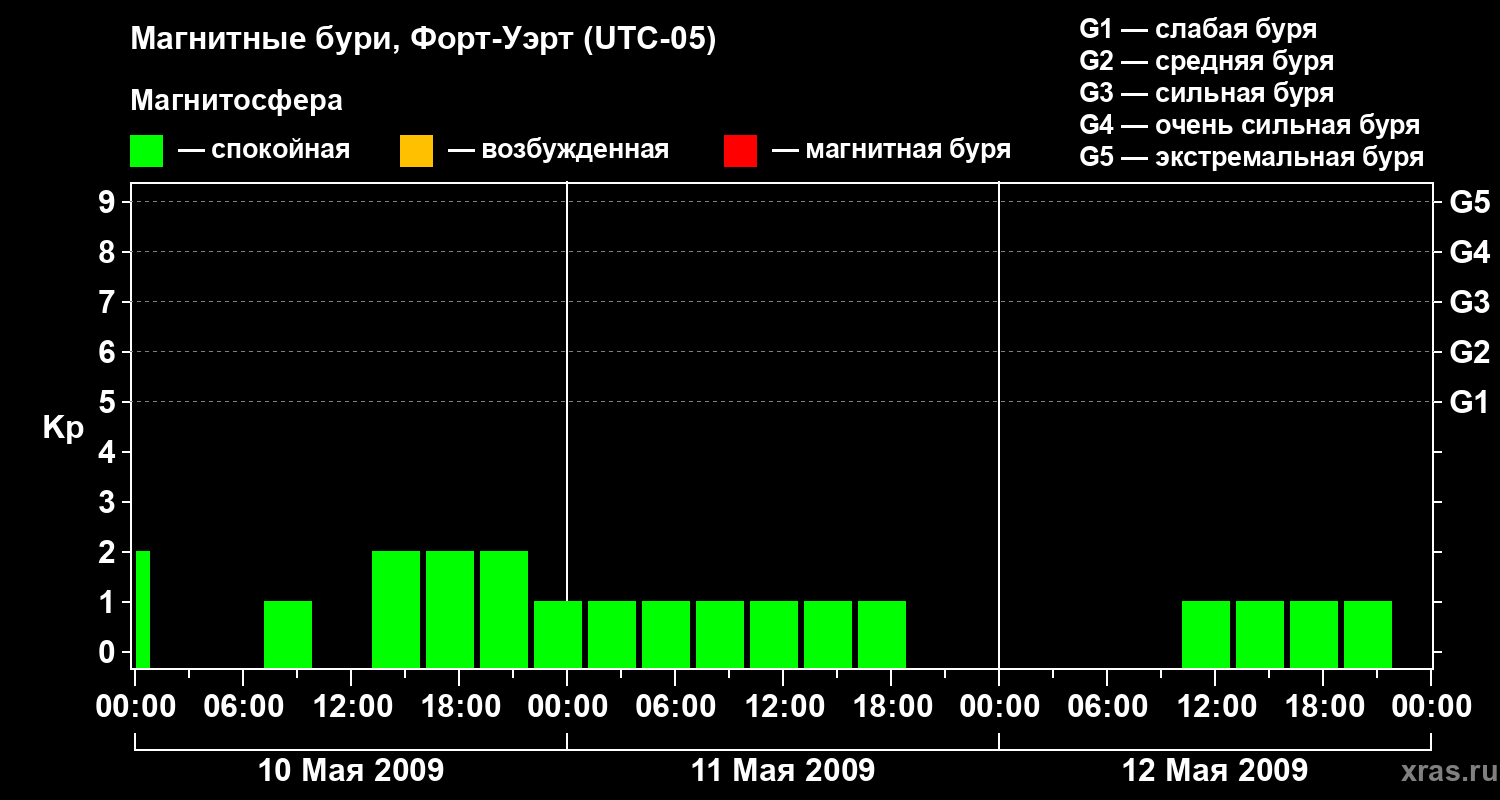Click 'G2 — средняя буря' legend line
This screenshot has height=800, width=1500.
pyautogui.click(x=1206, y=61)
